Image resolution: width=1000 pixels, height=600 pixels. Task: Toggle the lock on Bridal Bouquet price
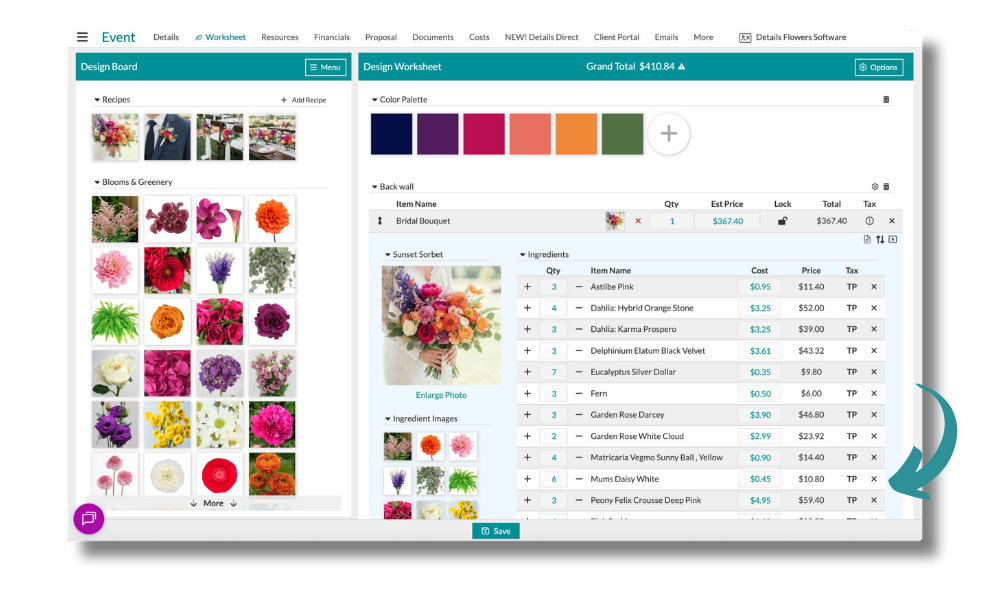782,221
